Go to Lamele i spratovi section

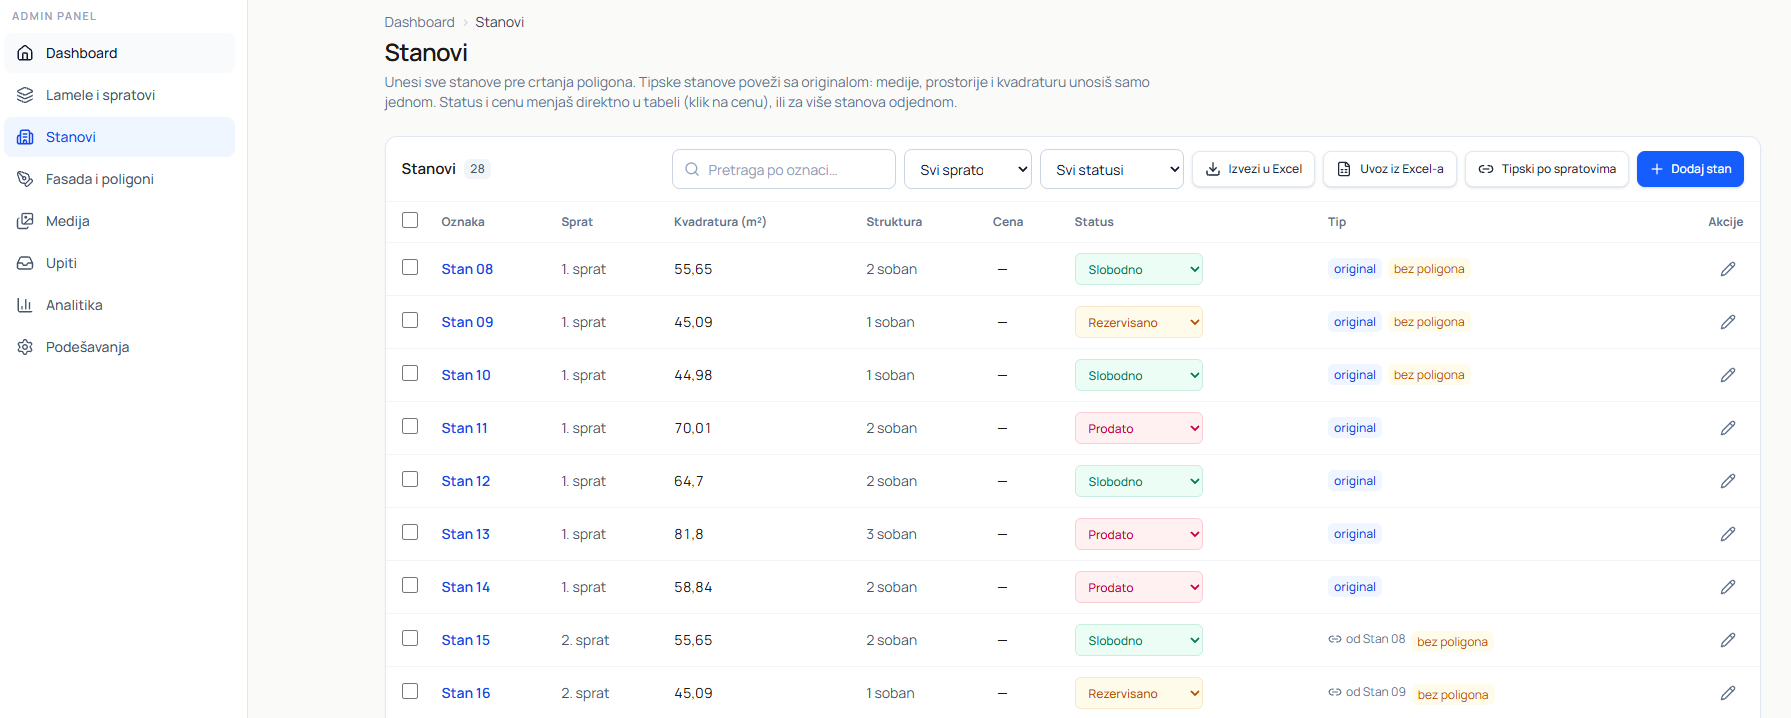coord(119,95)
